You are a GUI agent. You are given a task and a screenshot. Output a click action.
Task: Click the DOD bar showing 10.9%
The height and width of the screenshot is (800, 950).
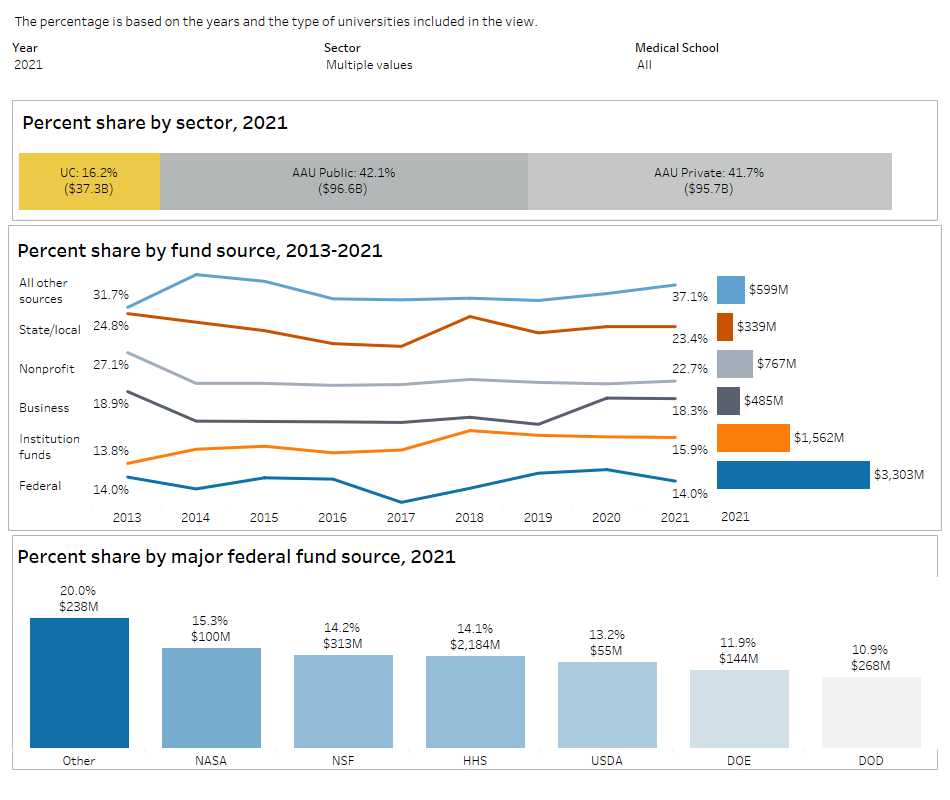coord(870,709)
